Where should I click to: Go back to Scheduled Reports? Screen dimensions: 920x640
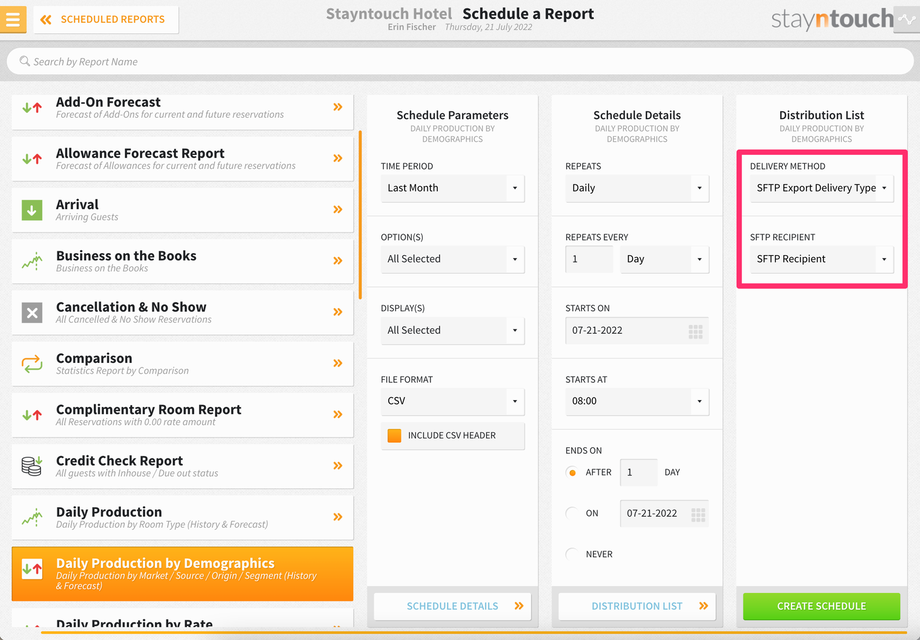(x=106, y=19)
